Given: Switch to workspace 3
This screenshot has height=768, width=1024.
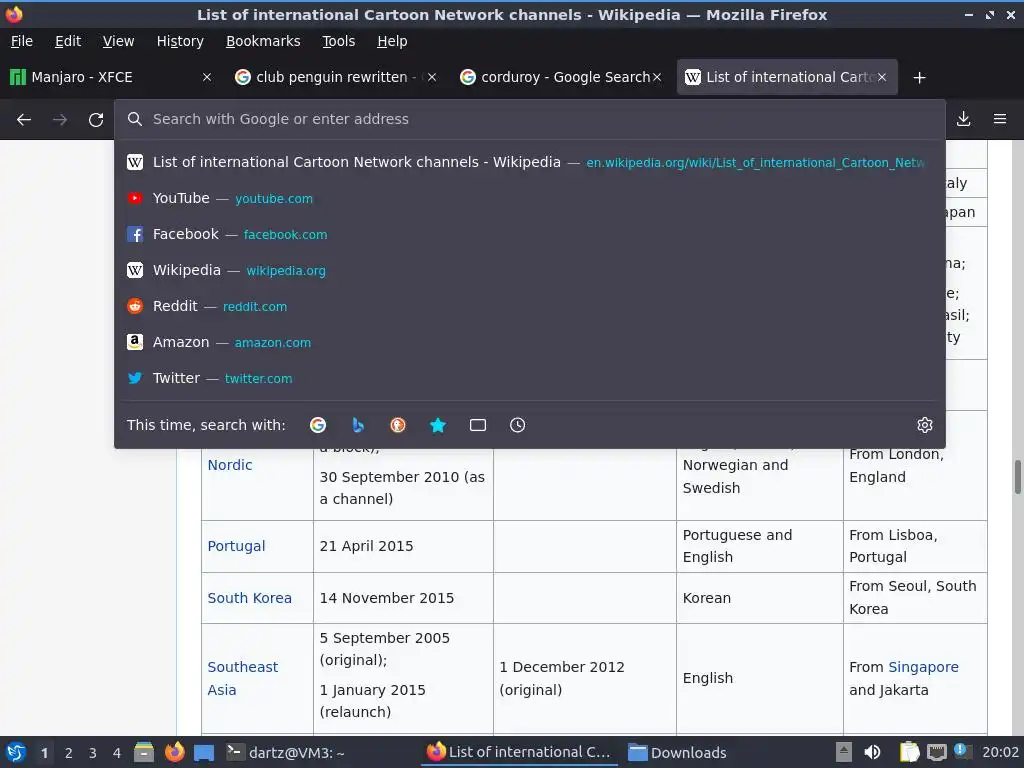Looking at the screenshot, I should [93, 753].
